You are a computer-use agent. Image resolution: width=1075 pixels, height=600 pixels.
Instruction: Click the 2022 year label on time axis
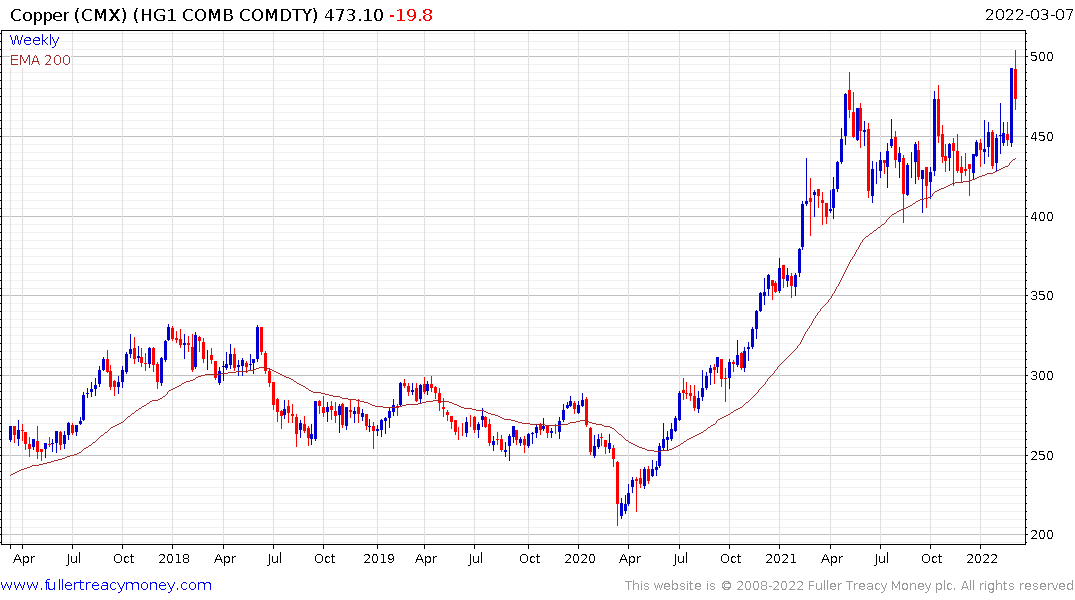point(982,559)
